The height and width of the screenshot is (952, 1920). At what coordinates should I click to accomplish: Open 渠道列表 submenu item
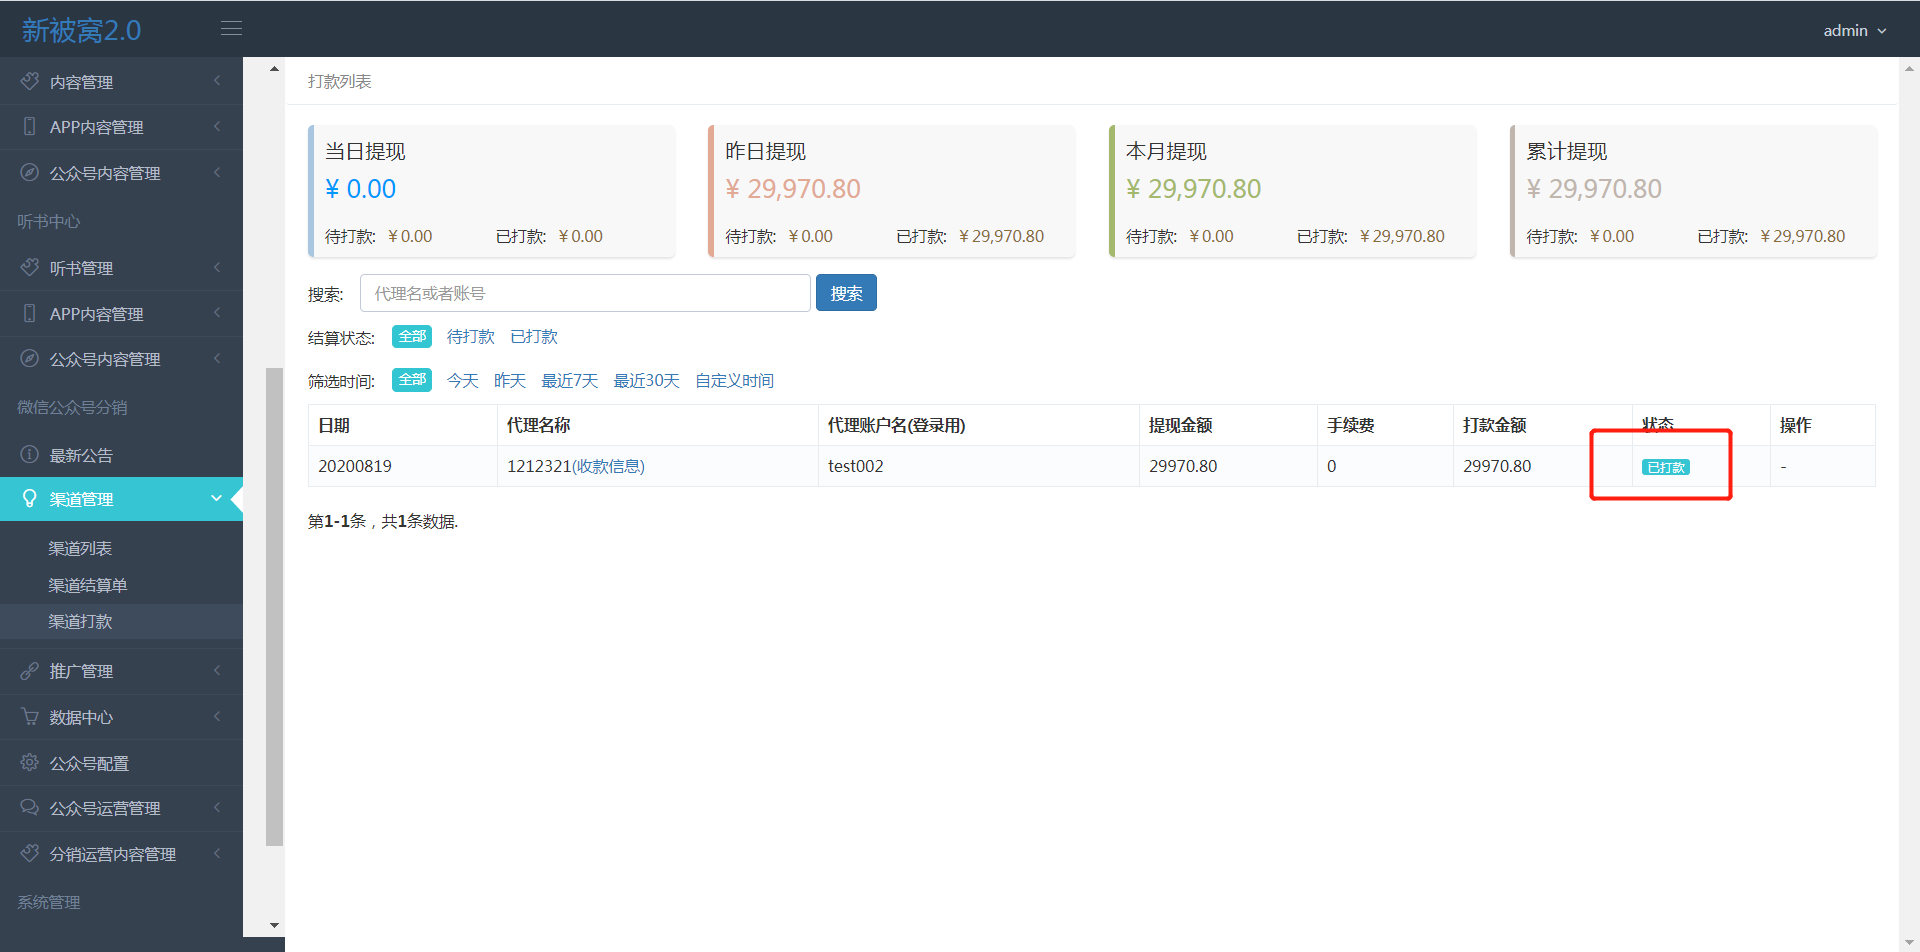point(80,548)
